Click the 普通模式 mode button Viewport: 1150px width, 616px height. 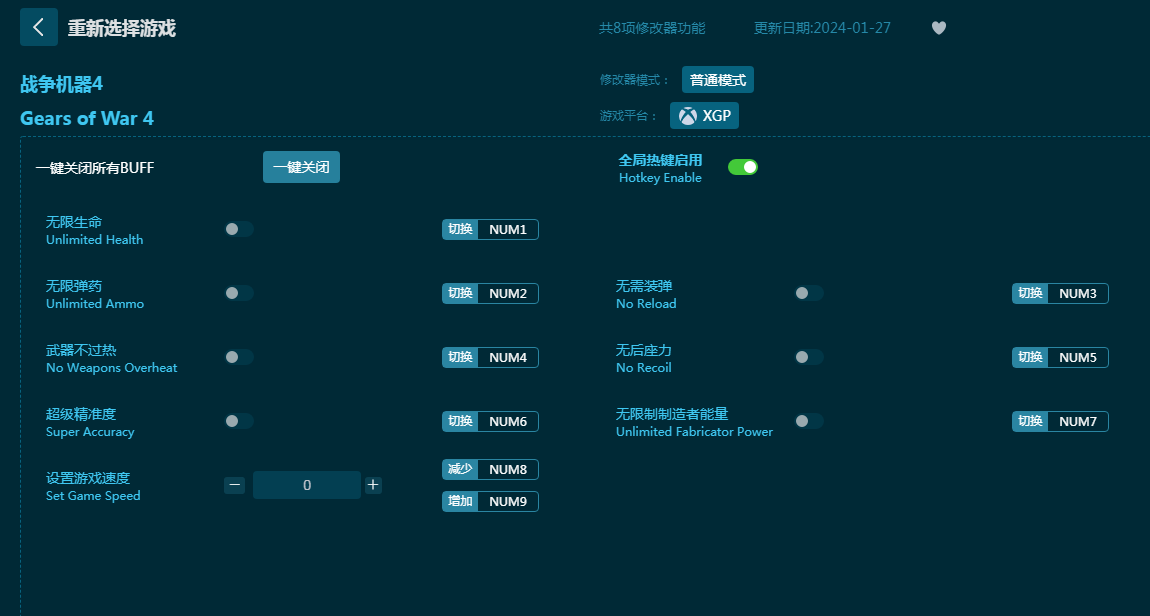718,80
